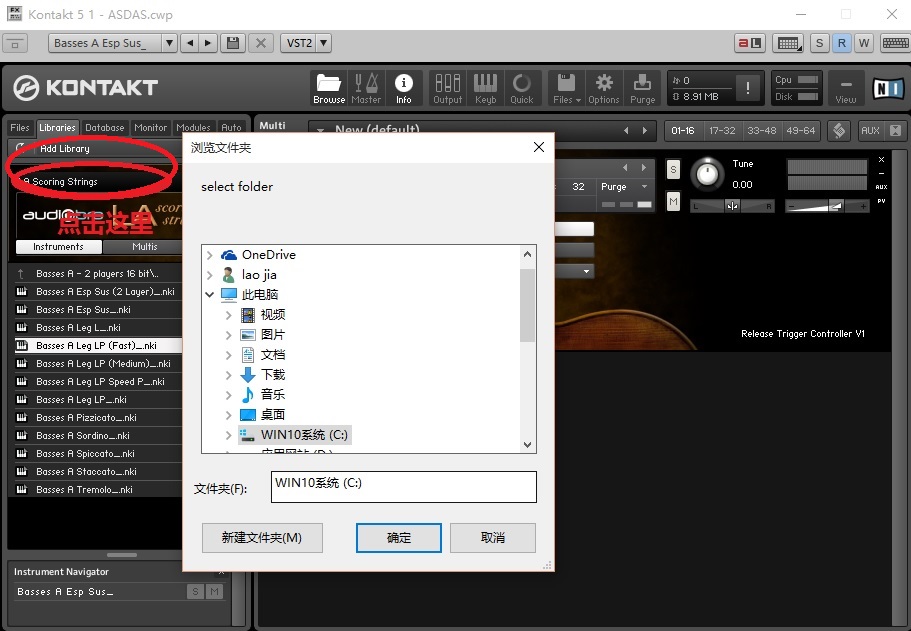Adjust the Tune knob

(707, 175)
